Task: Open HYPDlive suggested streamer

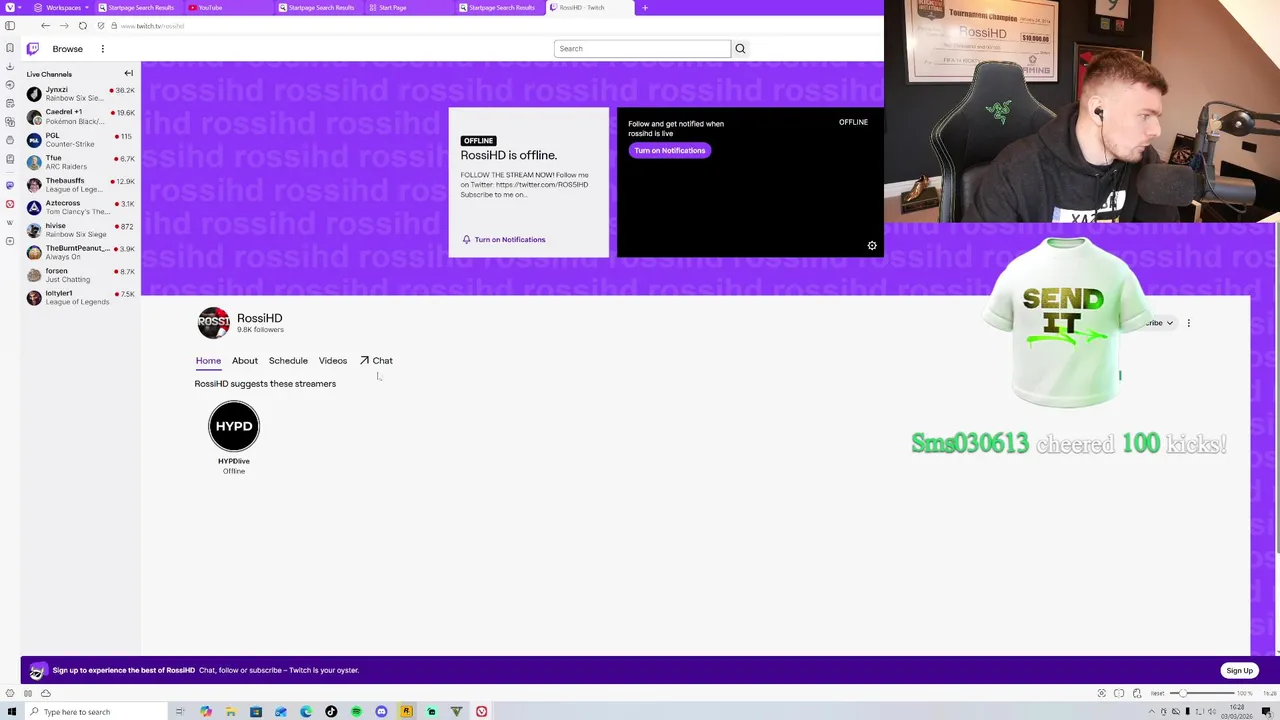Action: (x=234, y=437)
